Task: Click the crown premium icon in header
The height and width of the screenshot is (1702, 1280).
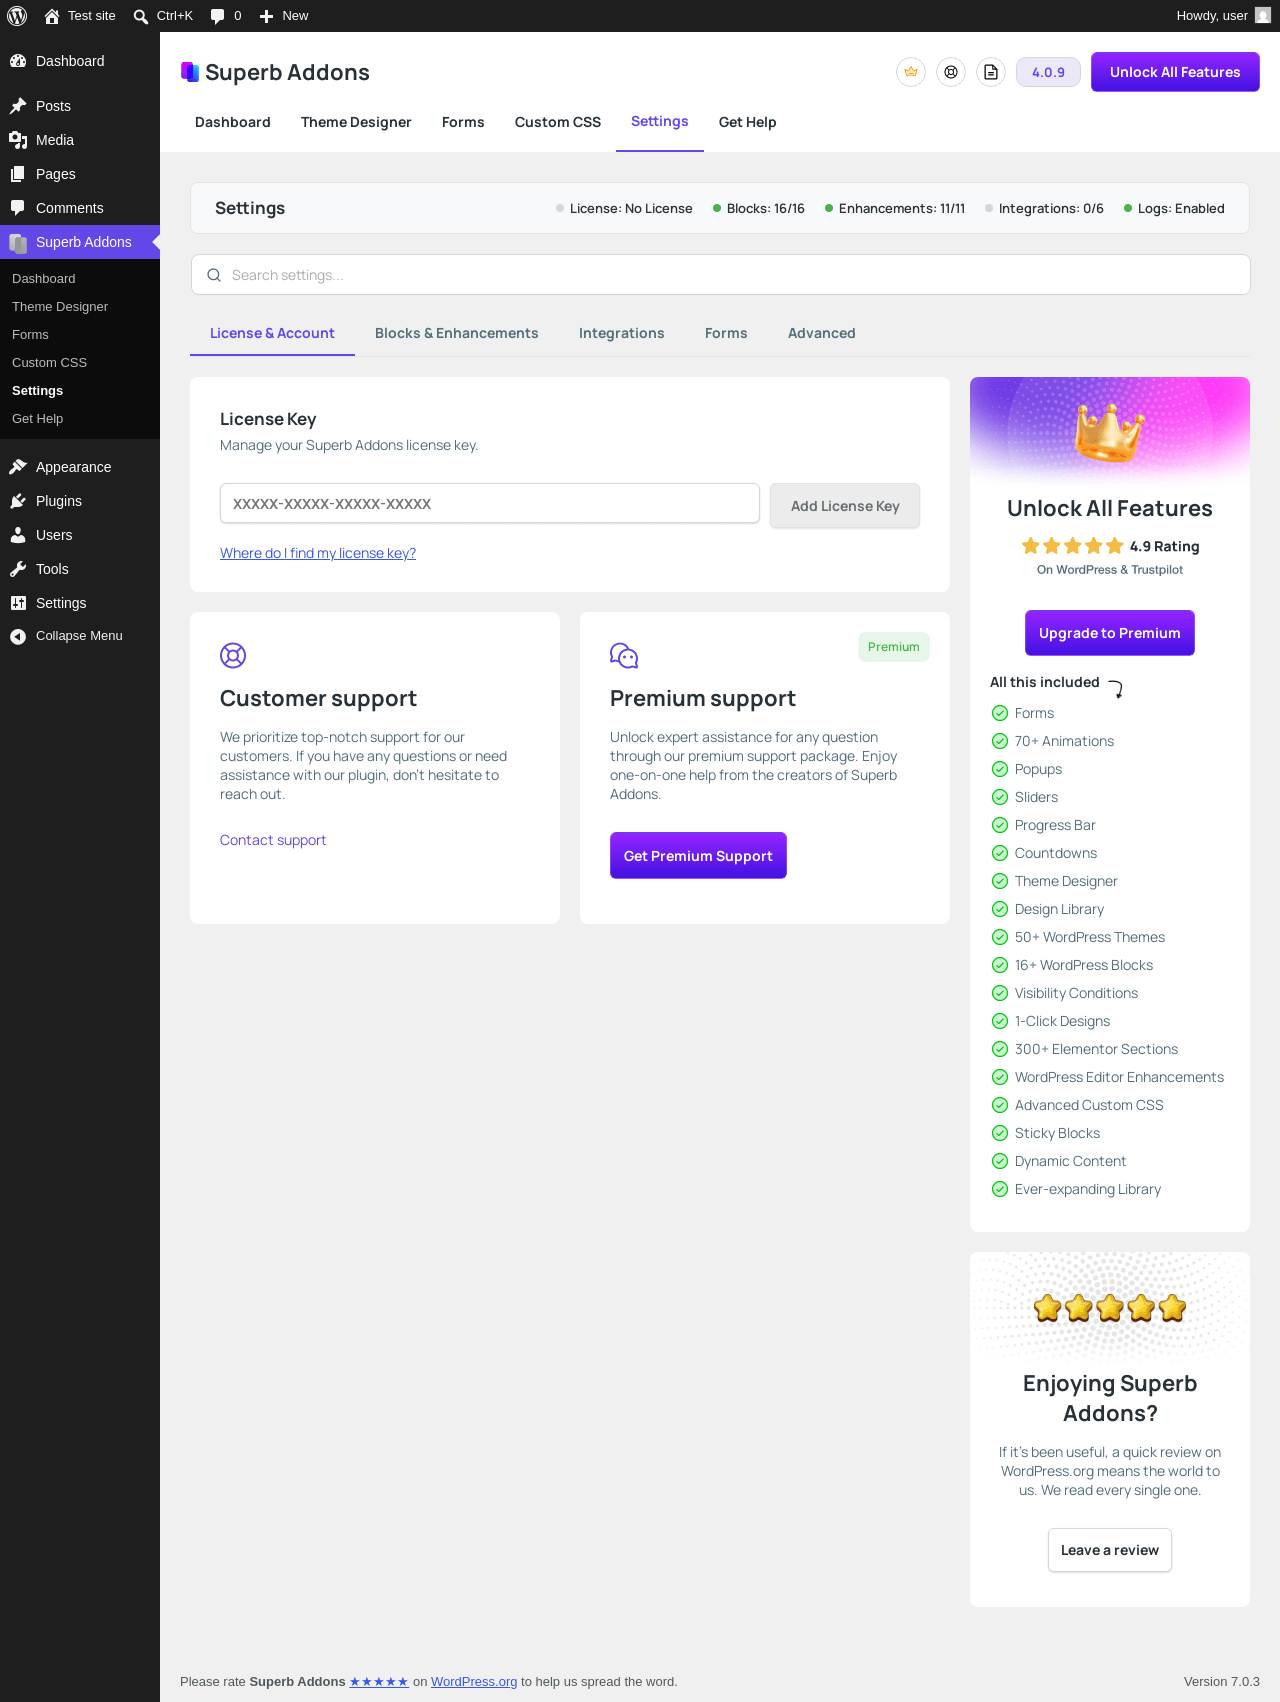Action: (911, 72)
